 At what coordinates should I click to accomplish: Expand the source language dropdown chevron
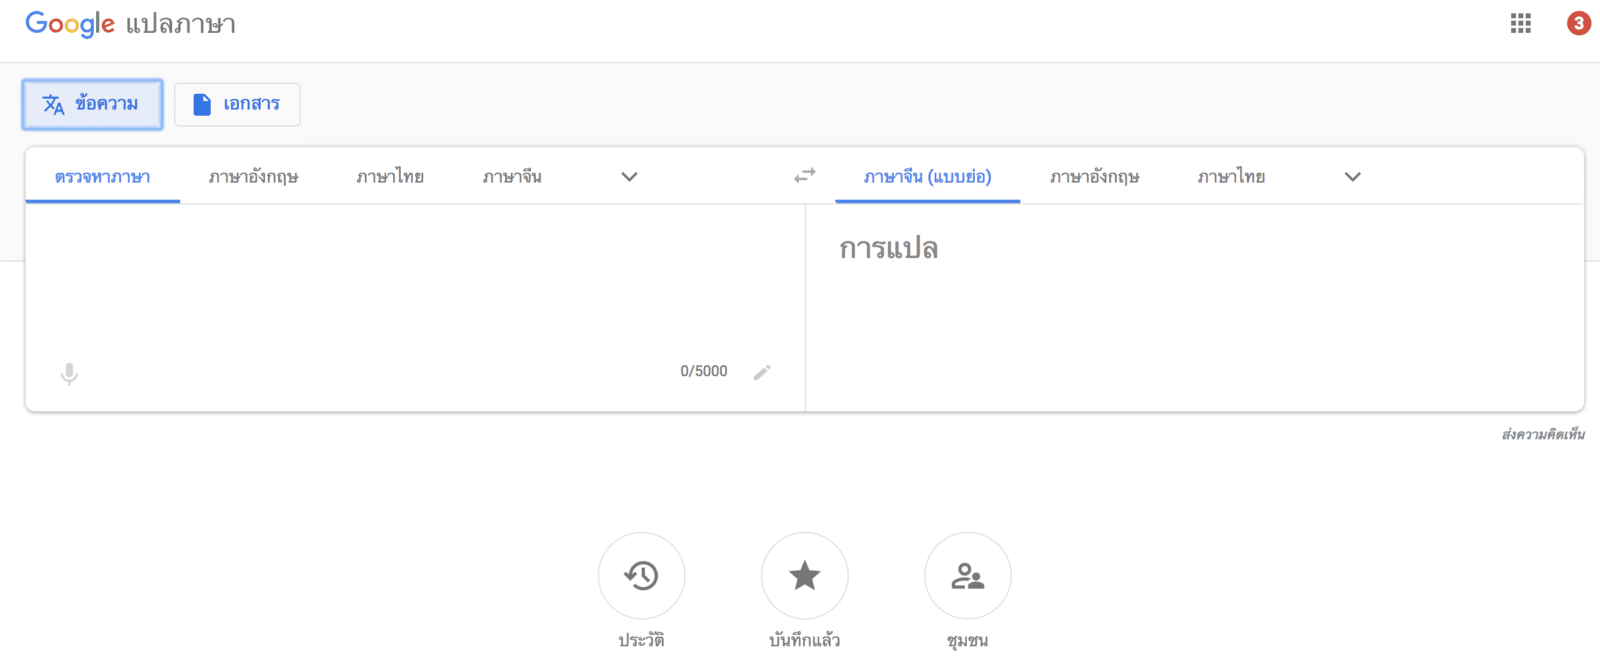[x=629, y=177]
